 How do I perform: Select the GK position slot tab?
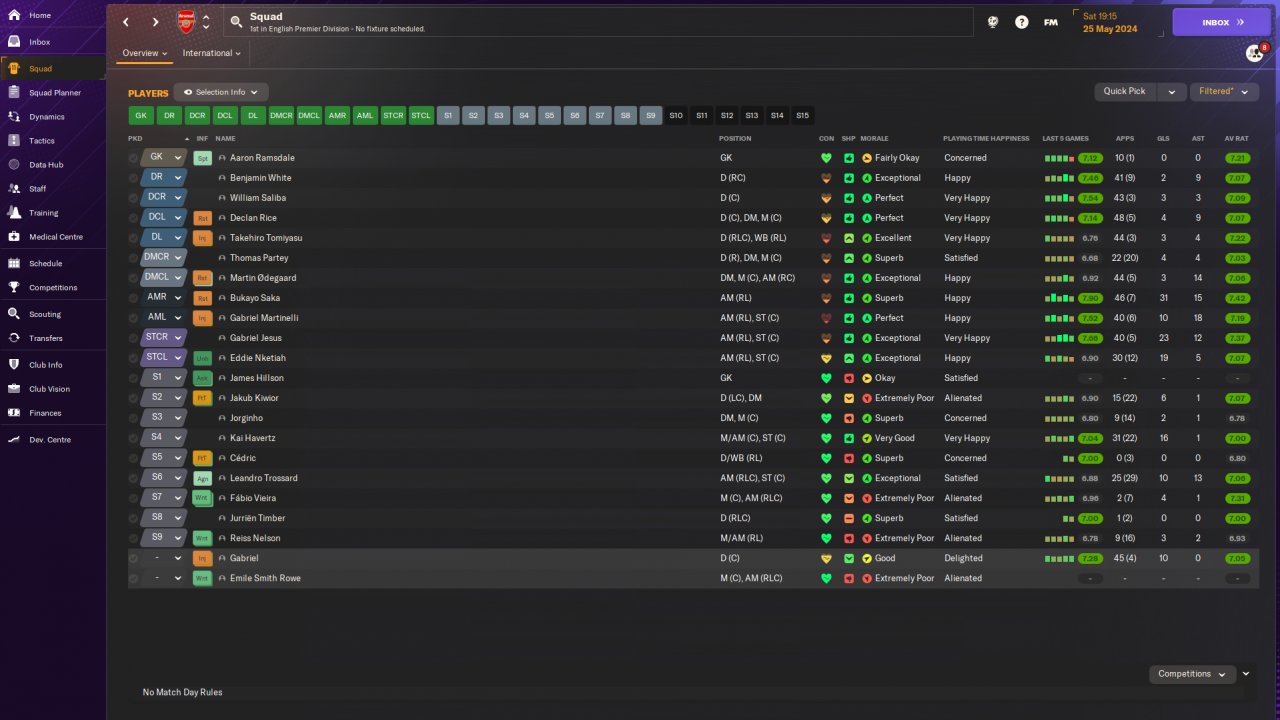pyautogui.click(x=141, y=116)
